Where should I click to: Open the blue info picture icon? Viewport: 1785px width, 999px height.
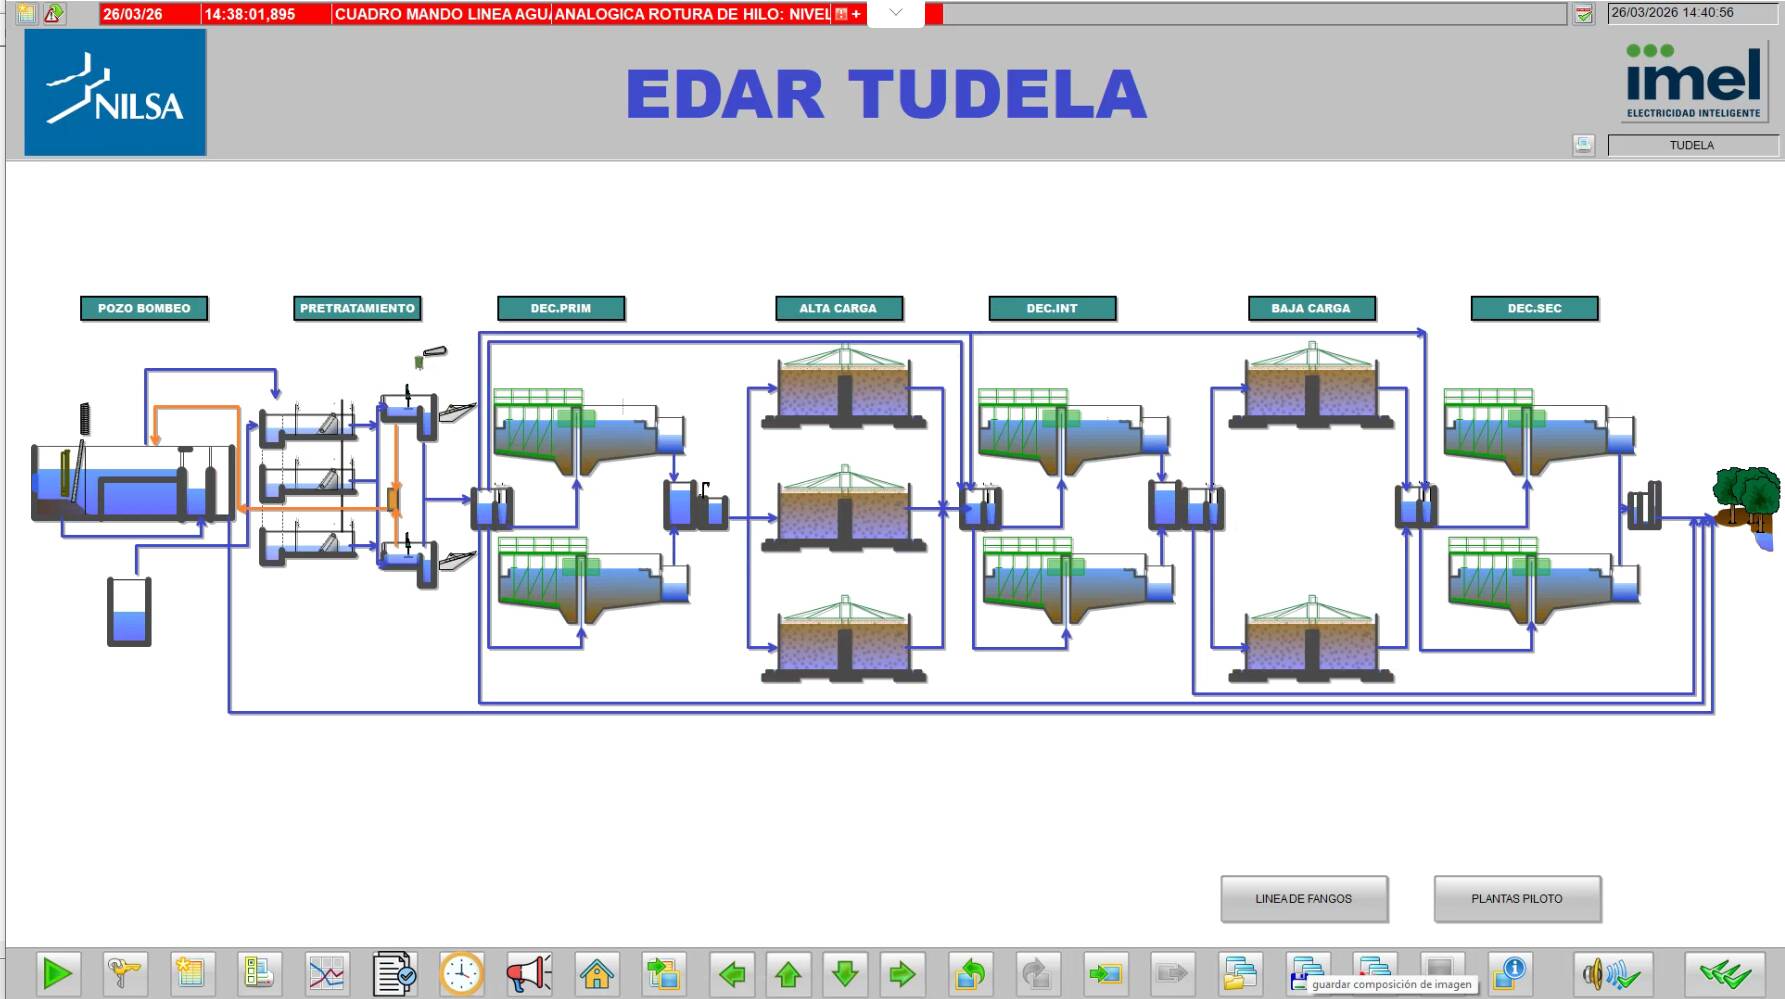coord(1508,972)
